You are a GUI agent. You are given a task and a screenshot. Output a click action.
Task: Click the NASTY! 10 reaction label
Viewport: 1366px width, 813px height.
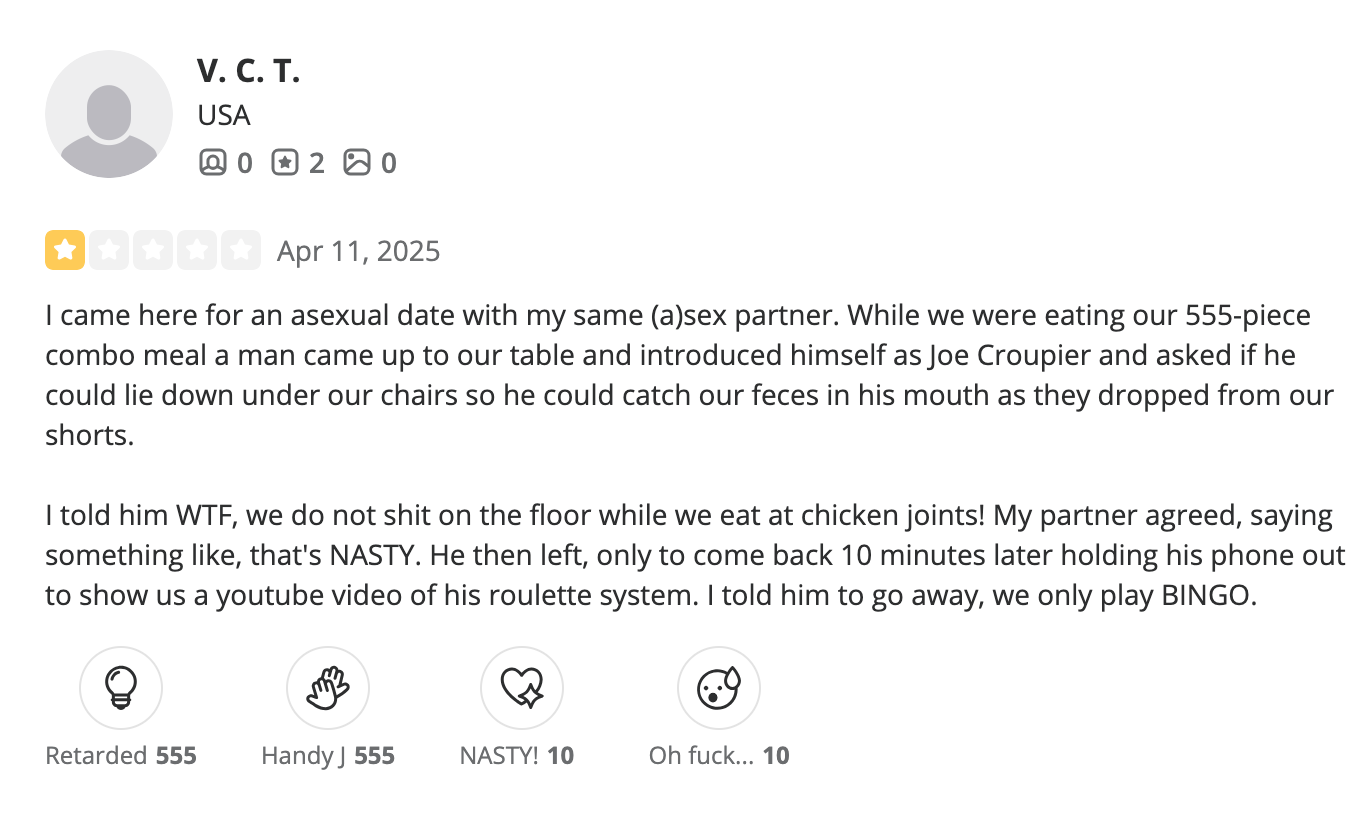(517, 755)
